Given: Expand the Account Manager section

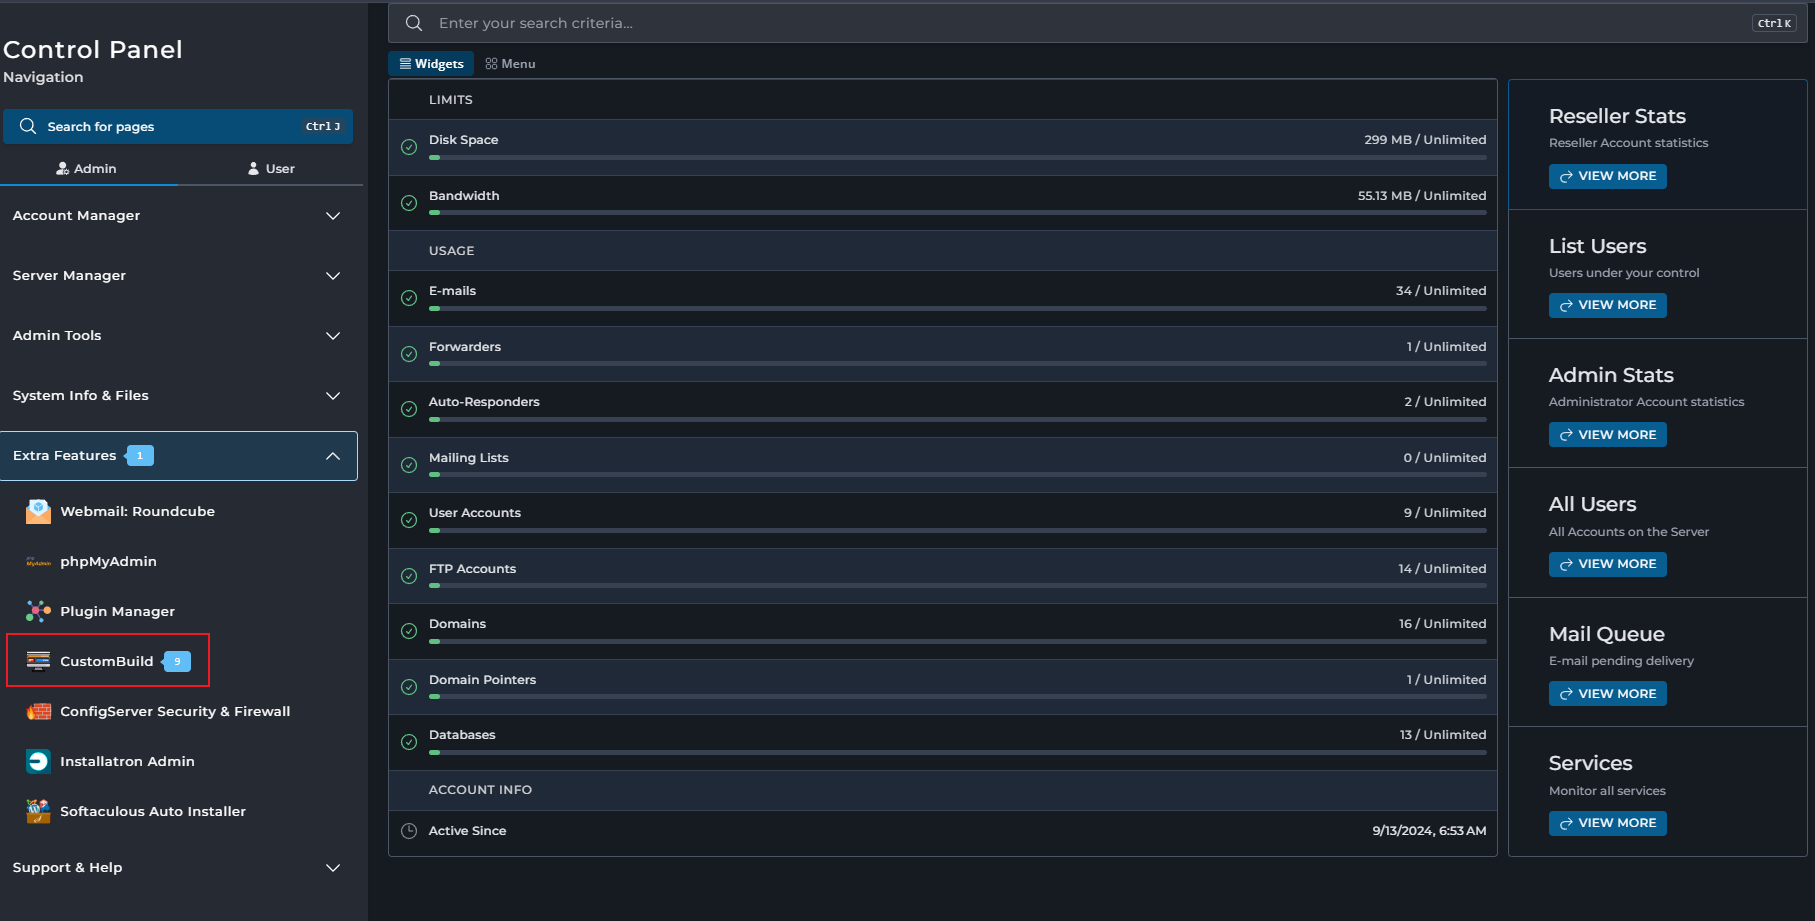Looking at the screenshot, I should (x=179, y=216).
